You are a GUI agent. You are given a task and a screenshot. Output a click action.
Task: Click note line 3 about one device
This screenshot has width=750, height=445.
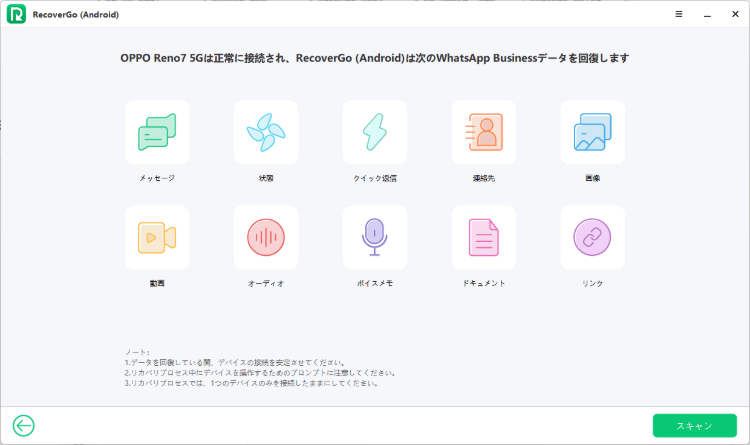(x=252, y=383)
